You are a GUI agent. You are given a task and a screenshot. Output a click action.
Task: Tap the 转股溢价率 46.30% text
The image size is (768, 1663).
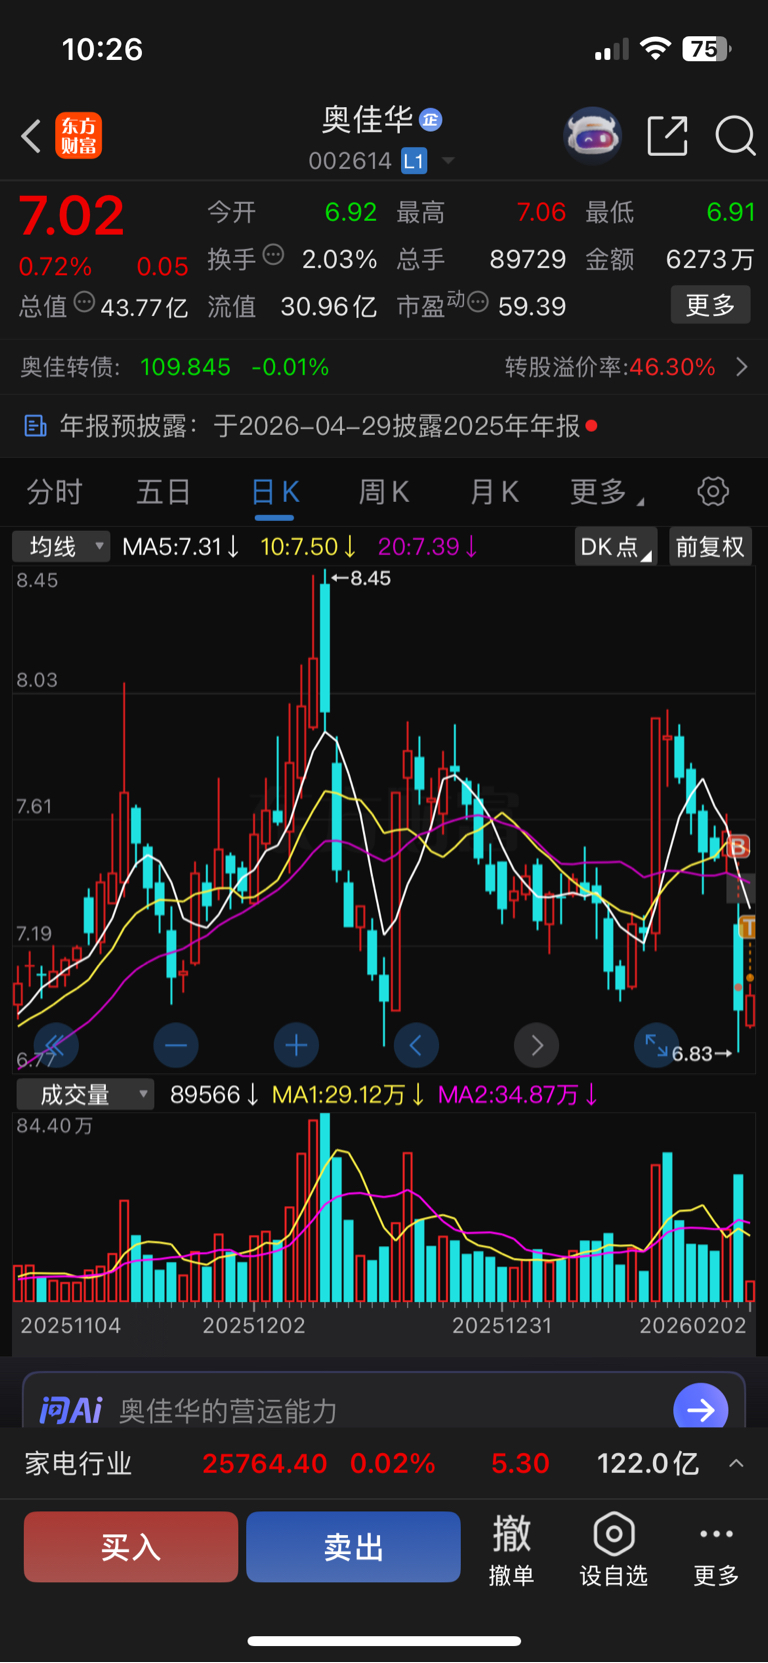tap(610, 367)
